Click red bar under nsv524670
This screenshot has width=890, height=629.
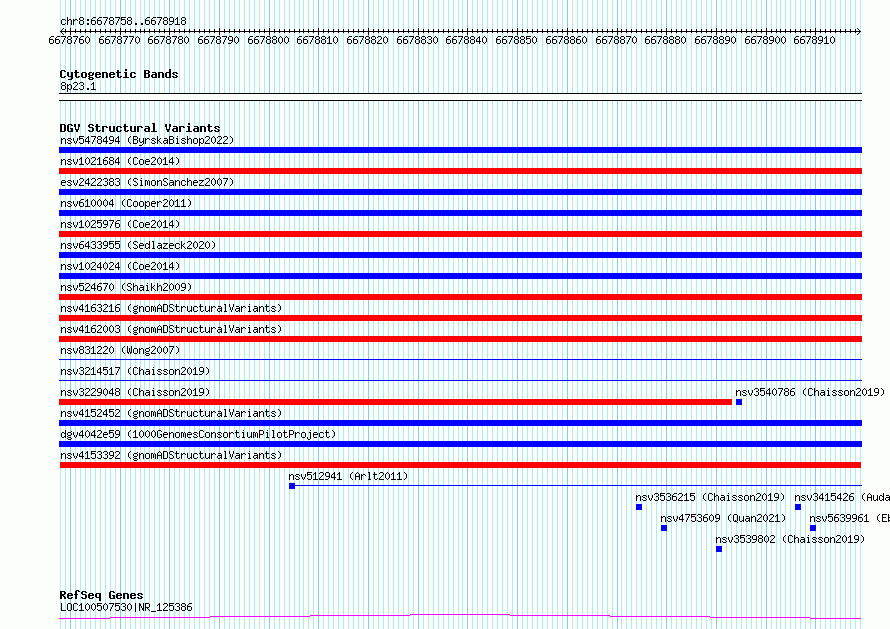tap(460, 297)
